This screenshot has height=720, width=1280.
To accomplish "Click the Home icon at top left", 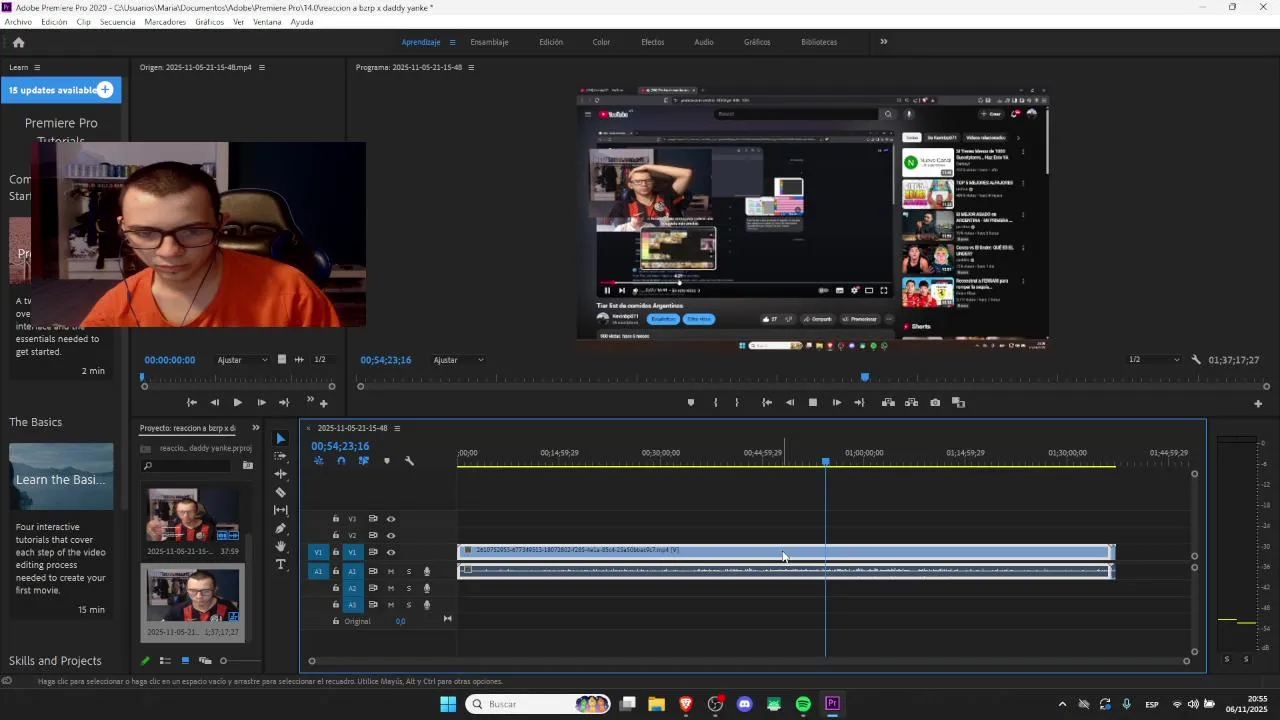I will (x=18, y=42).
